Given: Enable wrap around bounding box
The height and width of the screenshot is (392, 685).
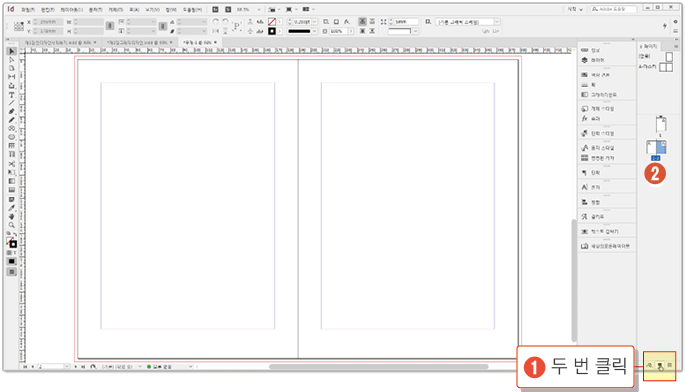Looking at the screenshot, I should coord(372,21).
